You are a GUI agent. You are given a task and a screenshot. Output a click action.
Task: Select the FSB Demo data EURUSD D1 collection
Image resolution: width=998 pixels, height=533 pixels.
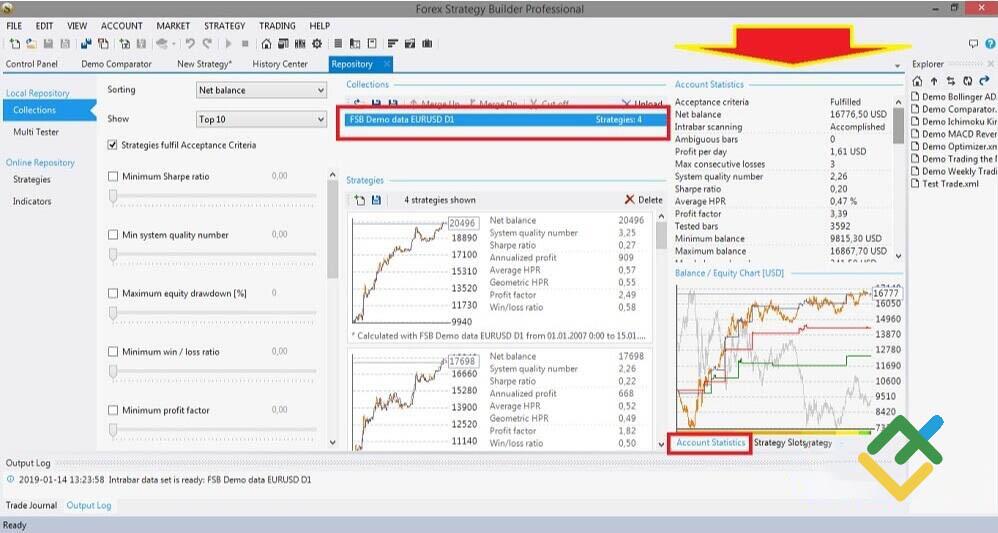point(504,120)
